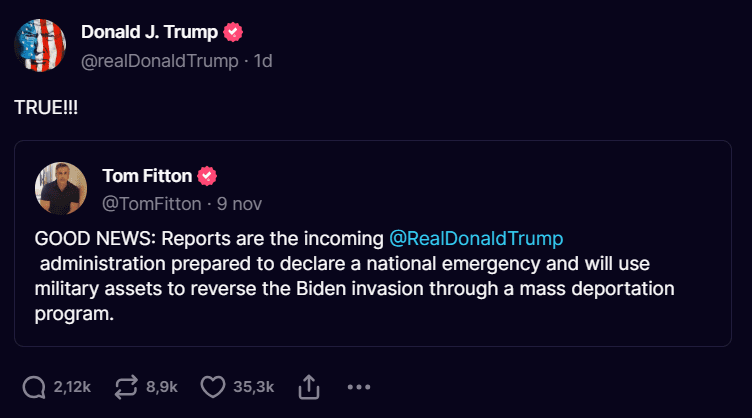752x418 pixels.
Task: Open the Donald J. Trump display name
Action: [x=149, y=32]
